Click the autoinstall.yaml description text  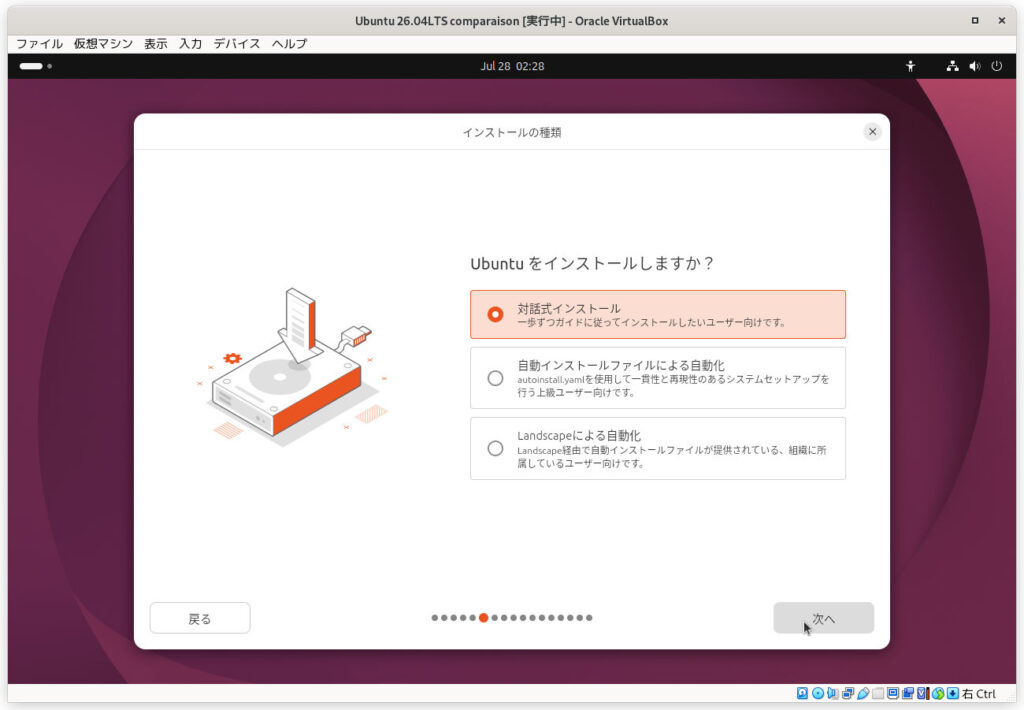(673, 385)
